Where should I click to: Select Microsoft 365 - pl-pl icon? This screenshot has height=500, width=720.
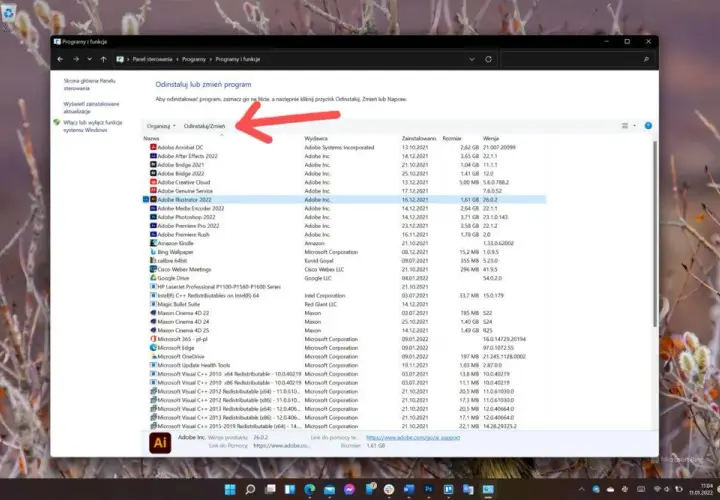click(153, 339)
